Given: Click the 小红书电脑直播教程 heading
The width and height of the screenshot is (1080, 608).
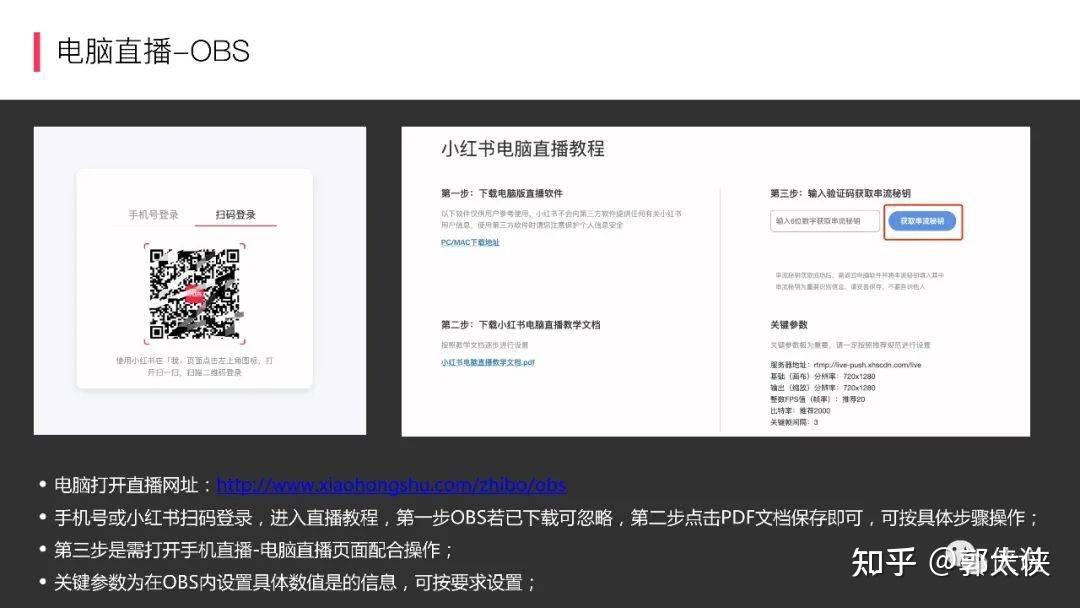Looking at the screenshot, I should point(523,149).
